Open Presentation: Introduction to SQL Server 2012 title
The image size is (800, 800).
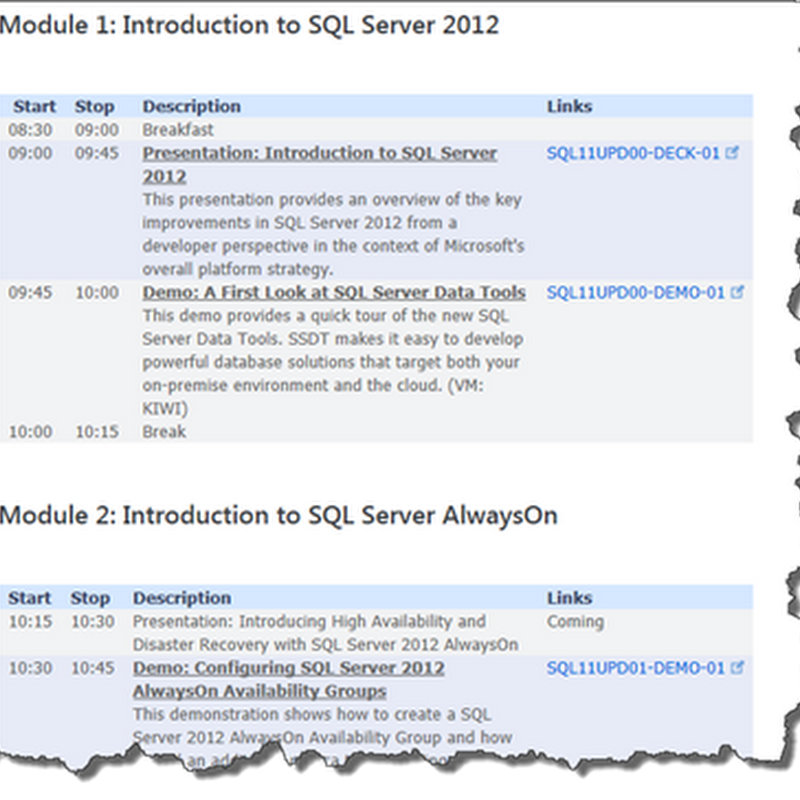click(320, 165)
